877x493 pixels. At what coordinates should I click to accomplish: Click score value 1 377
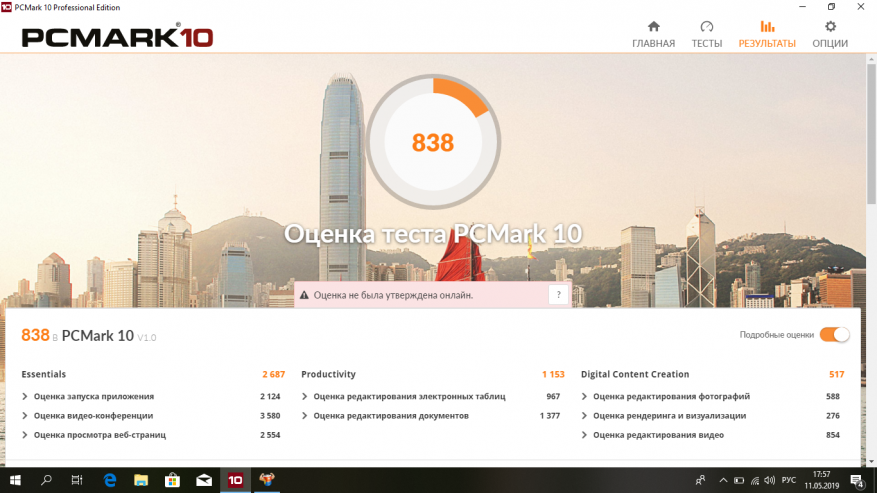[550, 416]
